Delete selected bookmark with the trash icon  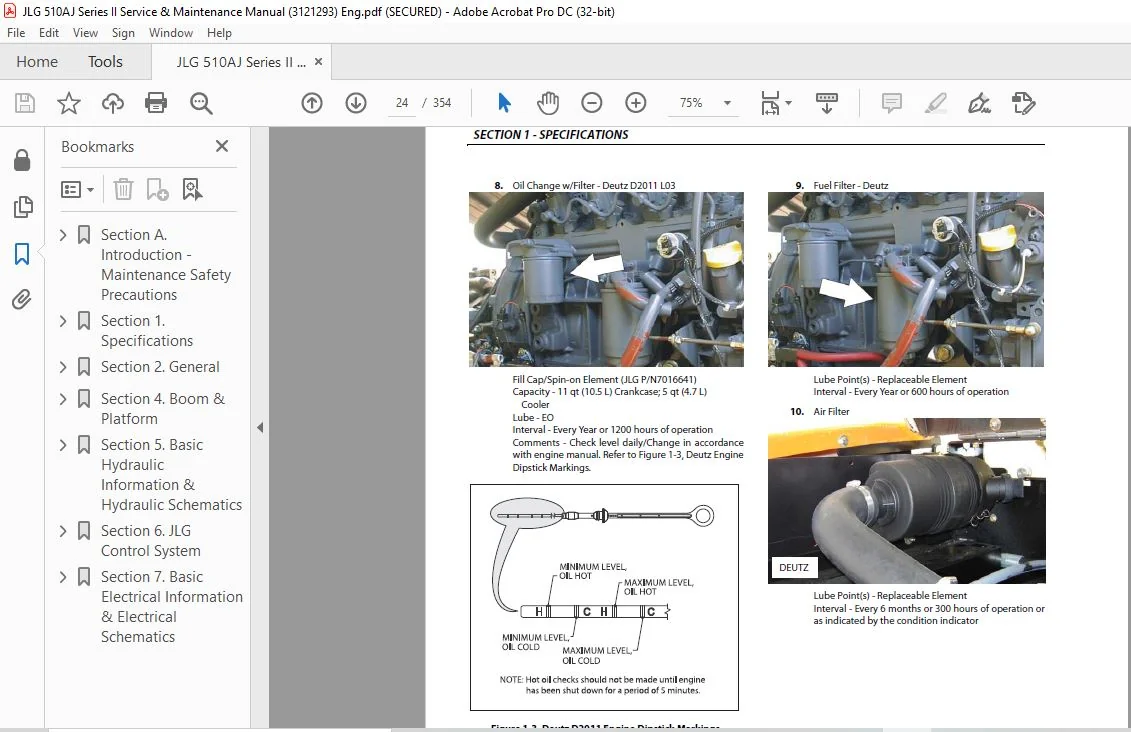pyautogui.click(x=123, y=190)
